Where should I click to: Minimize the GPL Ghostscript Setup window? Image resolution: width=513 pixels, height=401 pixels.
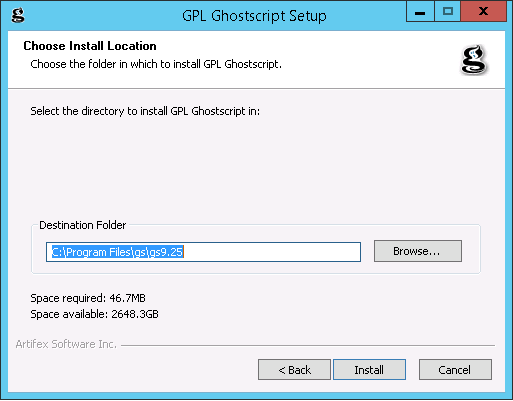420,12
